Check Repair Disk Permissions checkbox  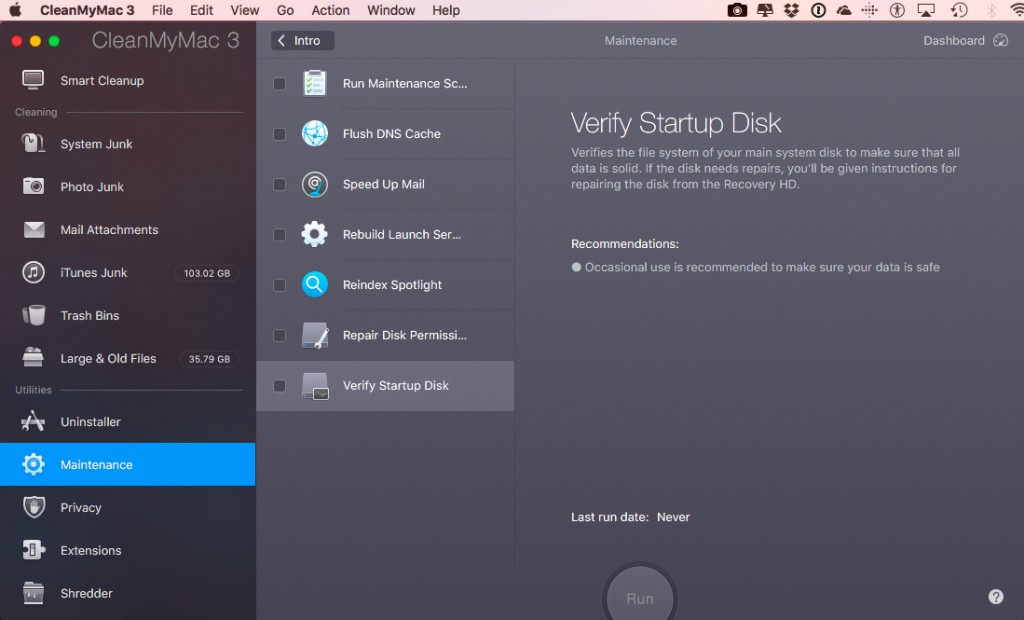coord(280,335)
